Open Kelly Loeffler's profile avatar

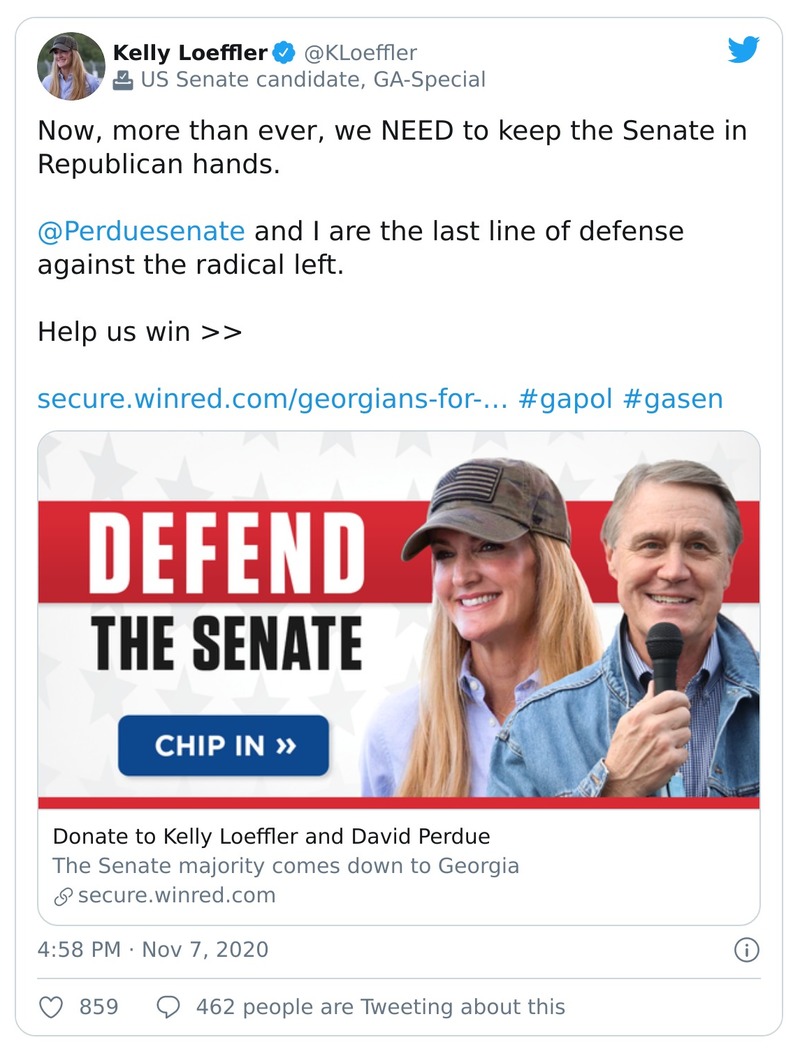click(x=71, y=66)
